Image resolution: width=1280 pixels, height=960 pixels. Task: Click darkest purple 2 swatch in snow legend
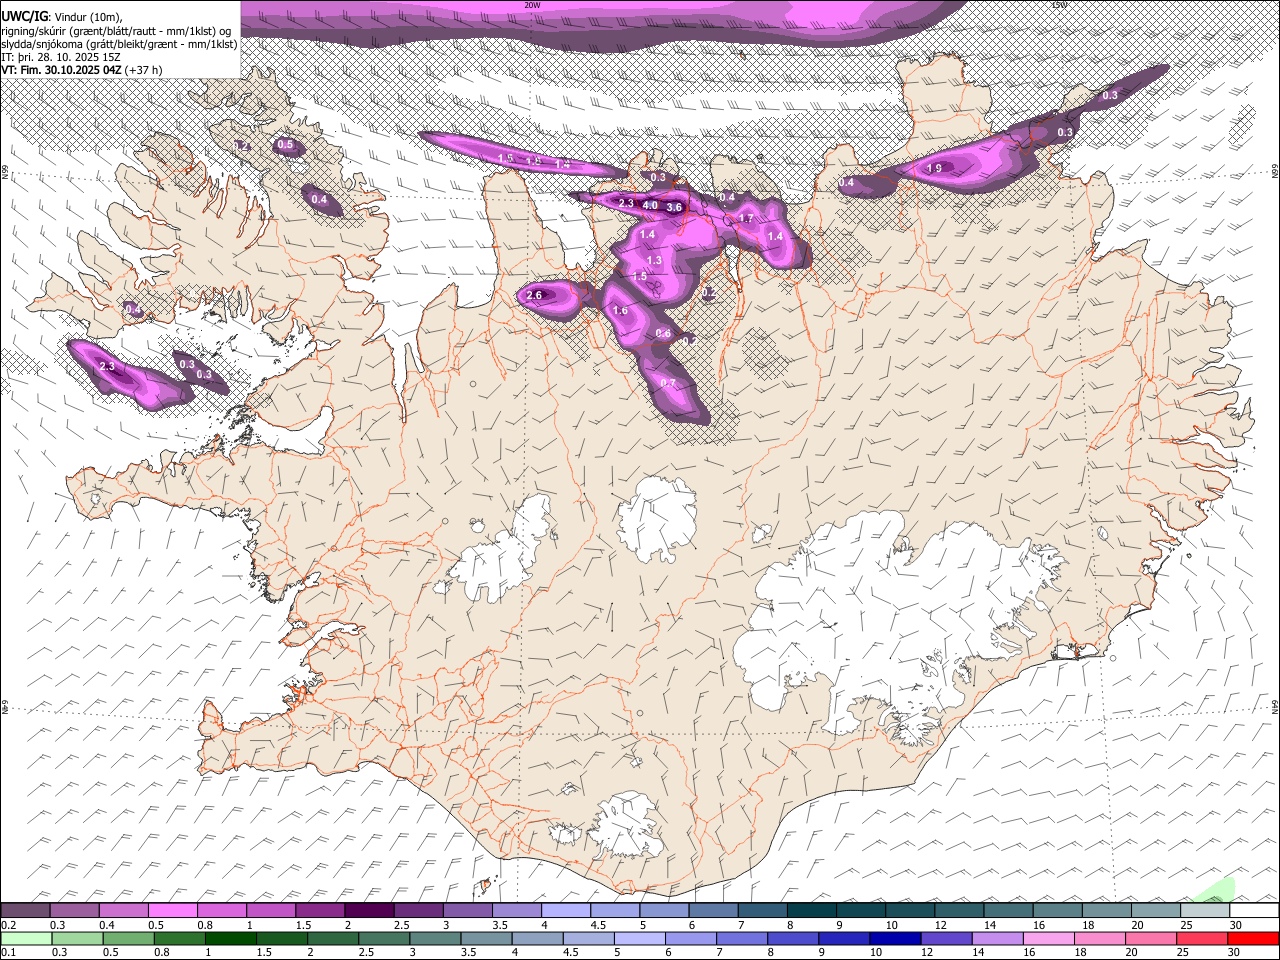point(368,911)
